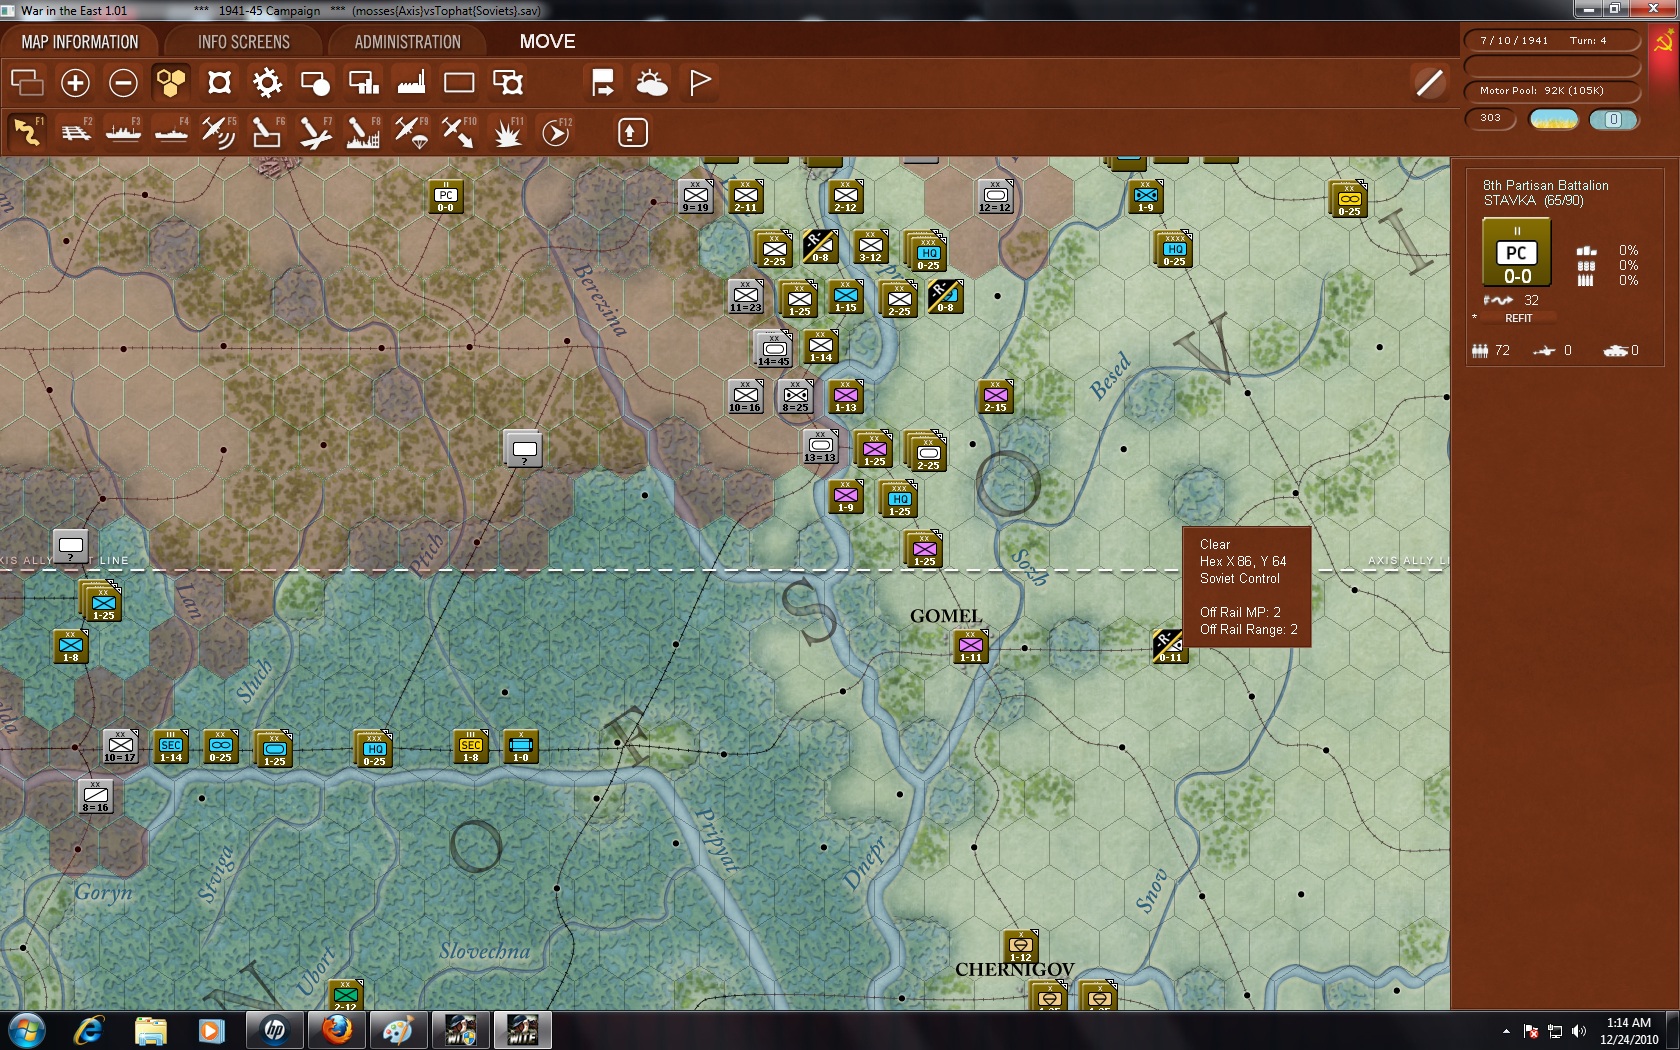Screen dimensions: 1680x1050
Task: Click the REFIT button in unit panel
Action: (1518, 318)
